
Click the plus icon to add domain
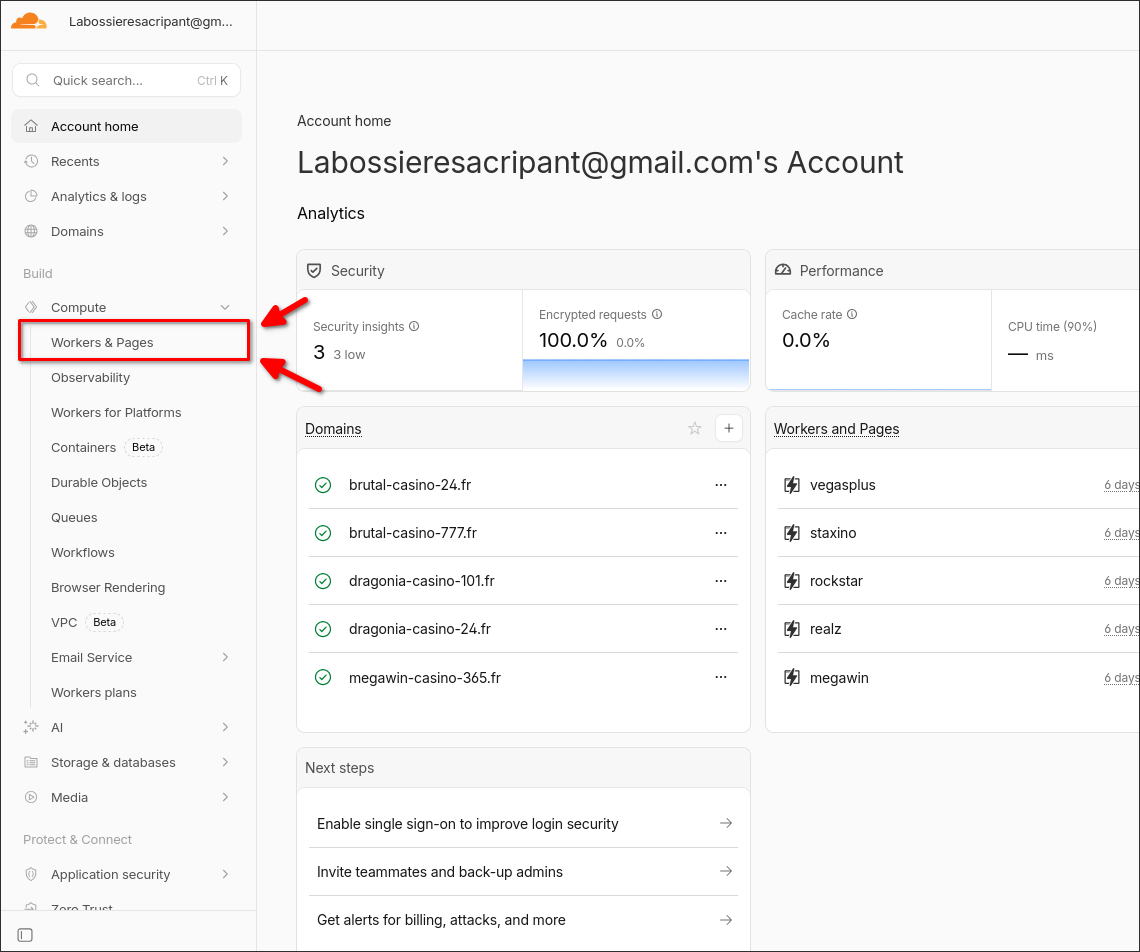tap(729, 429)
